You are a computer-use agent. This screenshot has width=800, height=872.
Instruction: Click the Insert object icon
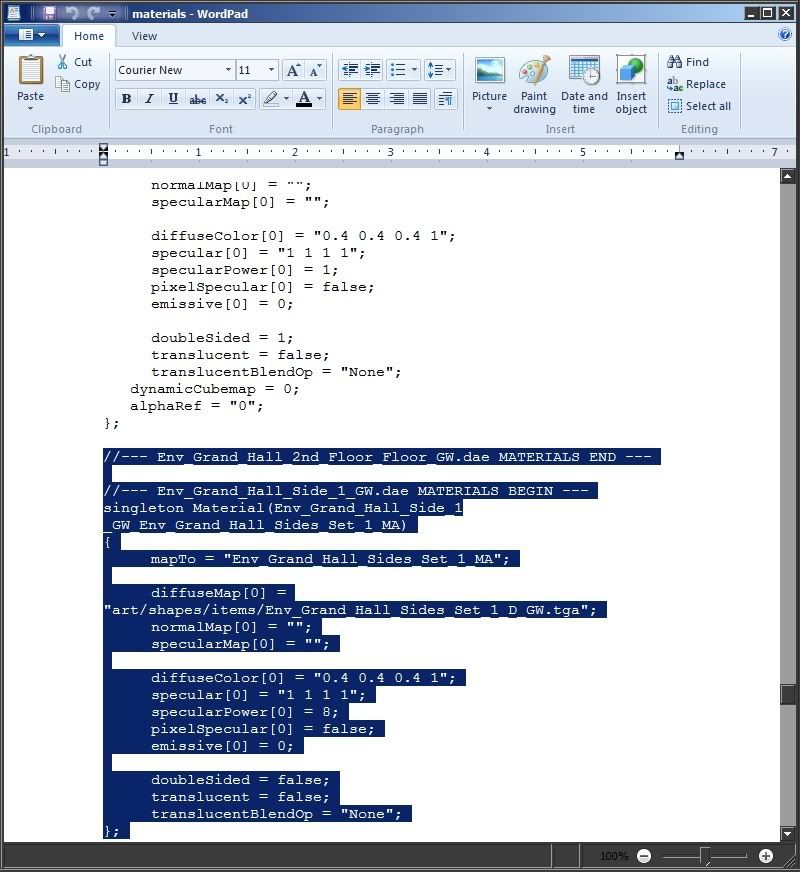tap(631, 85)
